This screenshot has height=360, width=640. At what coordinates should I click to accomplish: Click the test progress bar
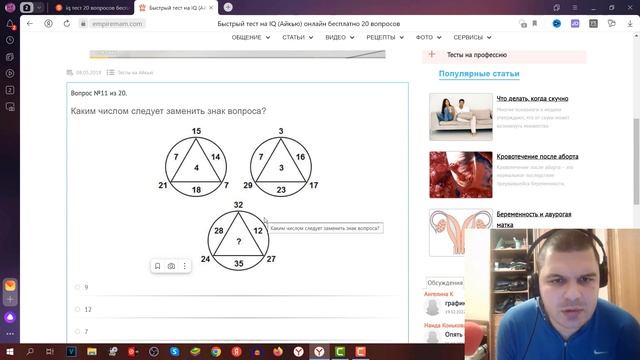[237, 54]
